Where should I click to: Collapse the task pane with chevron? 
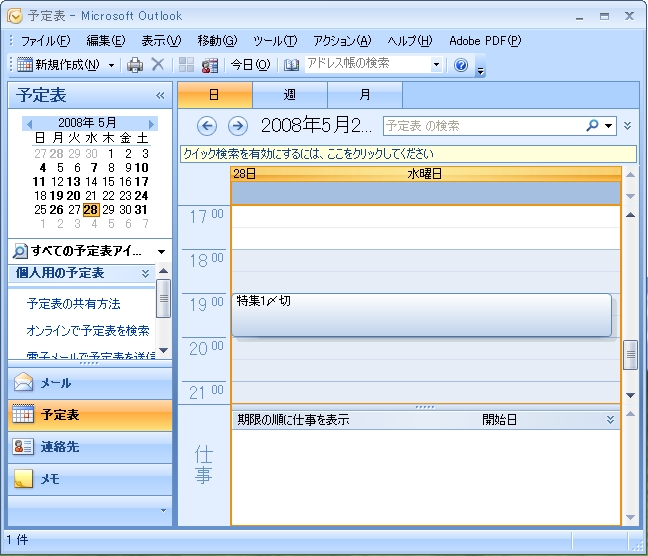(x=610, y=420)
